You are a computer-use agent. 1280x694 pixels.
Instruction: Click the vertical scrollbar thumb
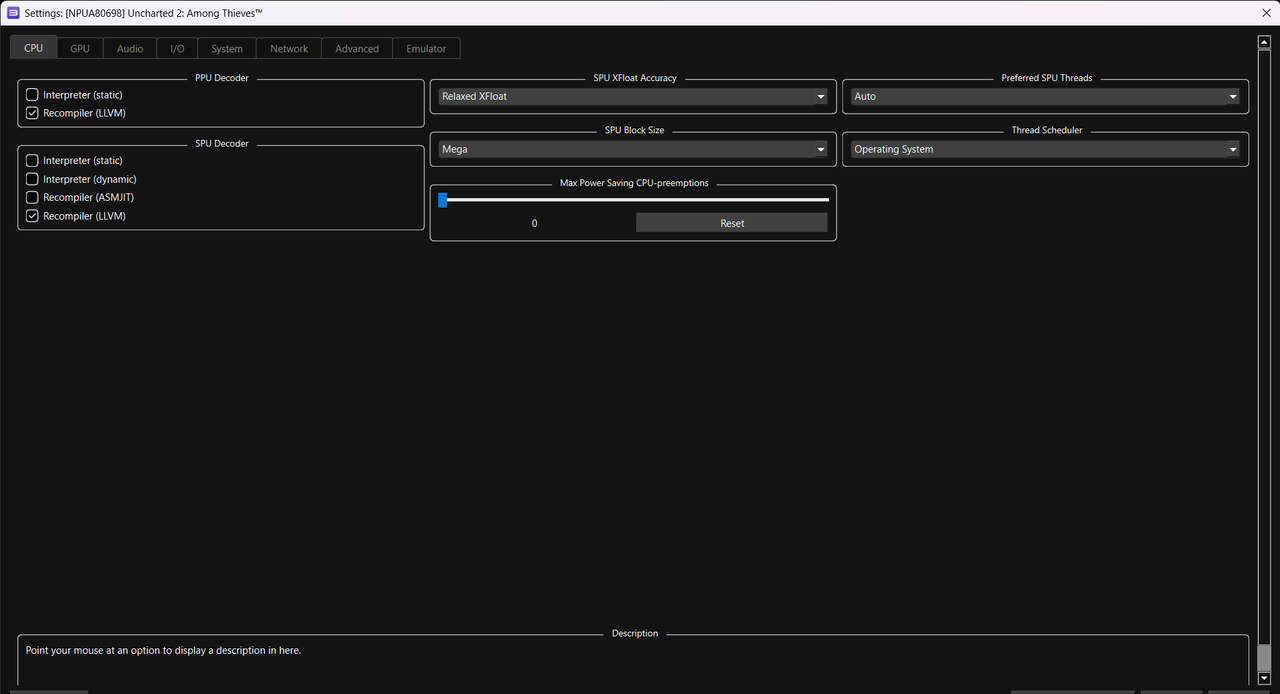click(x=1264, y=659)
